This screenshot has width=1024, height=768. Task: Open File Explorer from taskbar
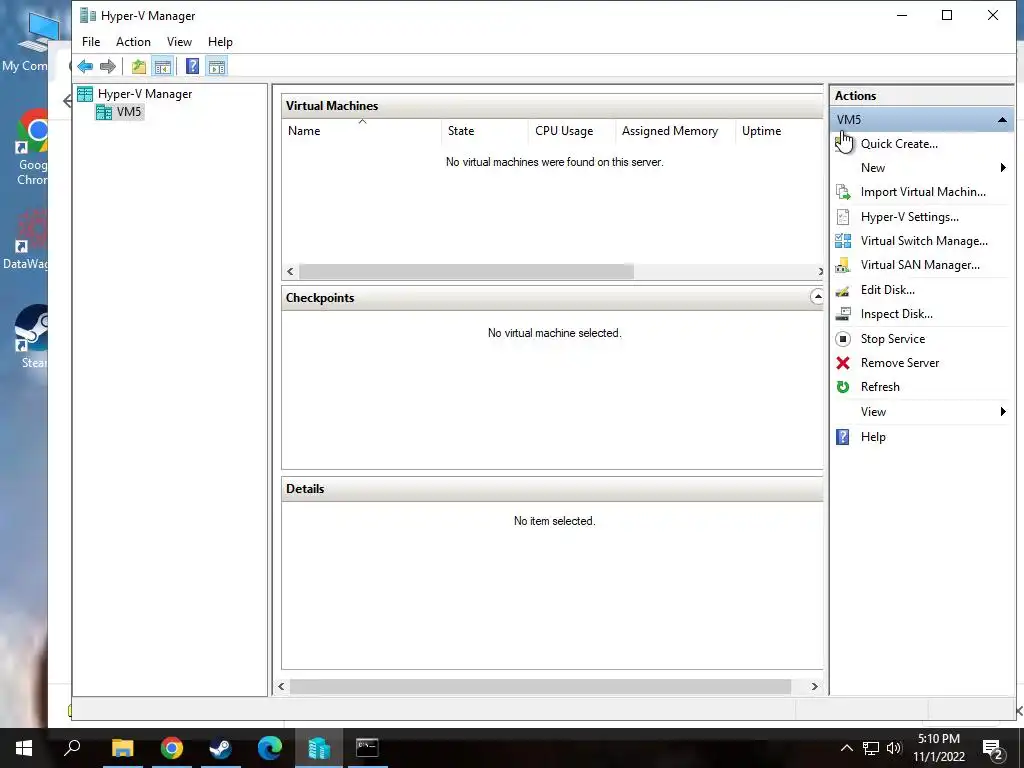click(x=122, y=748)
